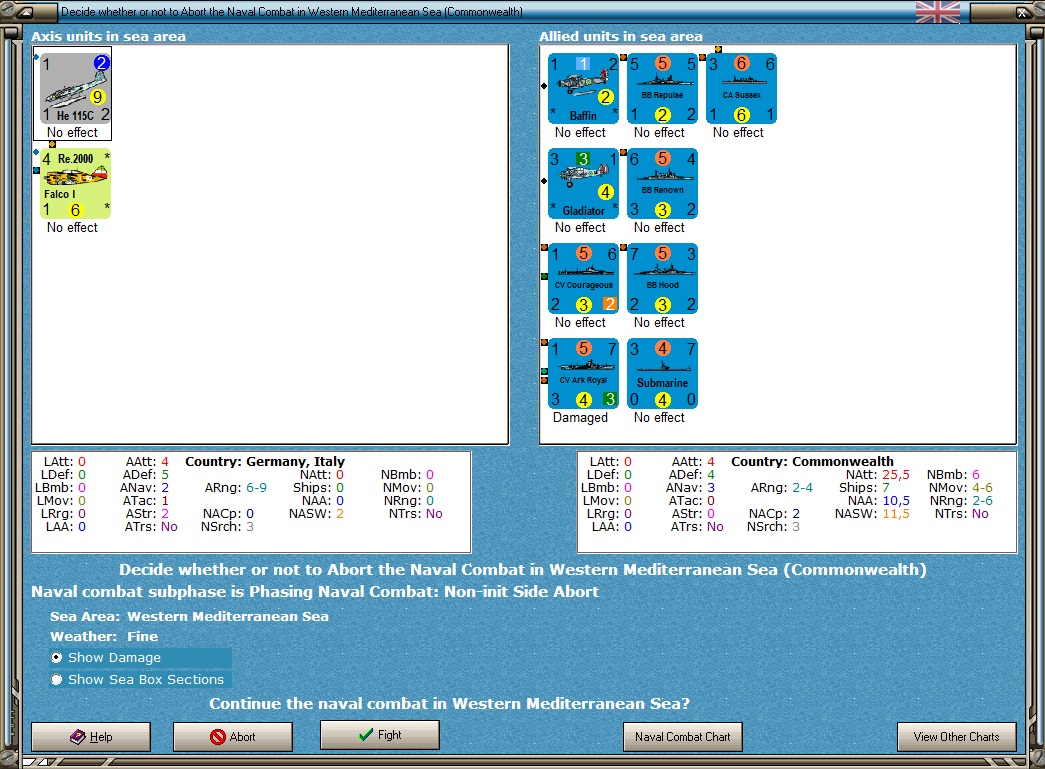Click 'Continue the naval combat' question text
This screenshot has width=1045, height=769.
coord(449,704)
